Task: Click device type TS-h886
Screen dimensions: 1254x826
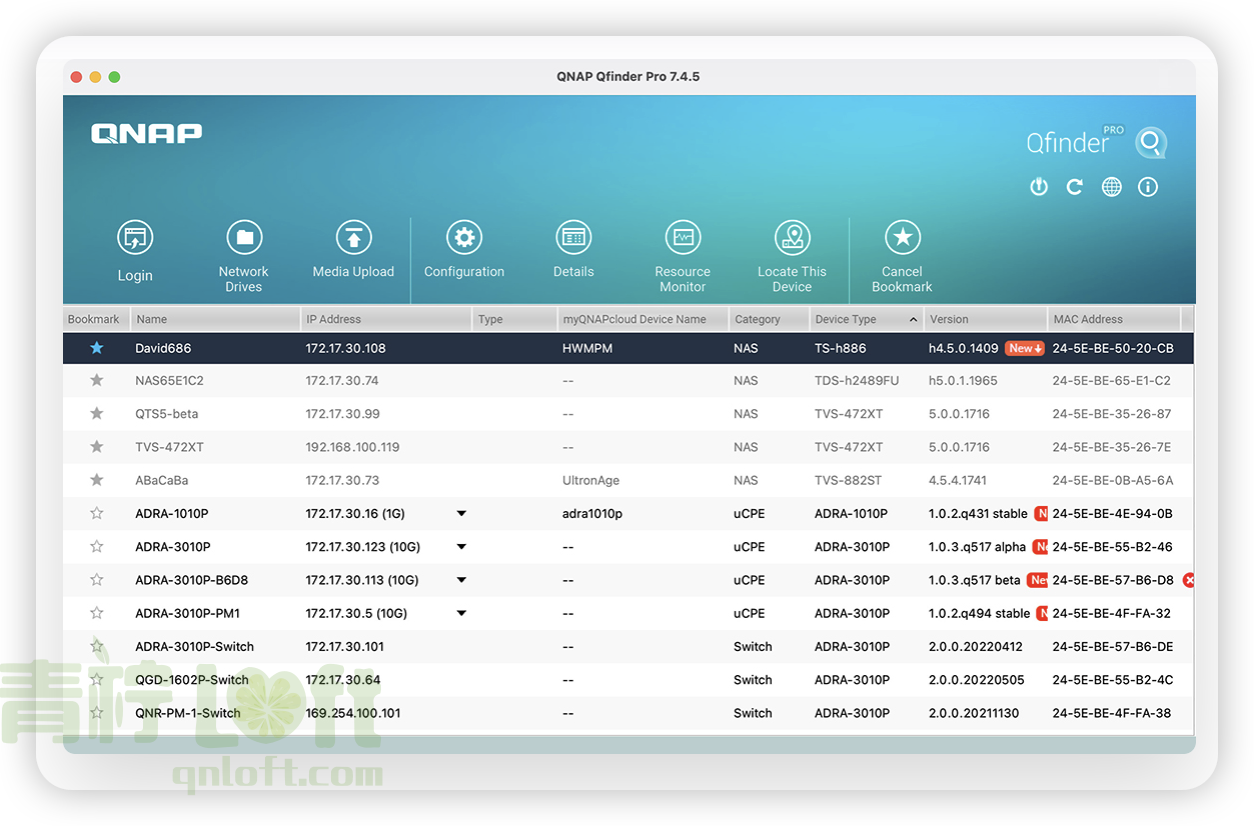Action: click(x=841, y=348)
